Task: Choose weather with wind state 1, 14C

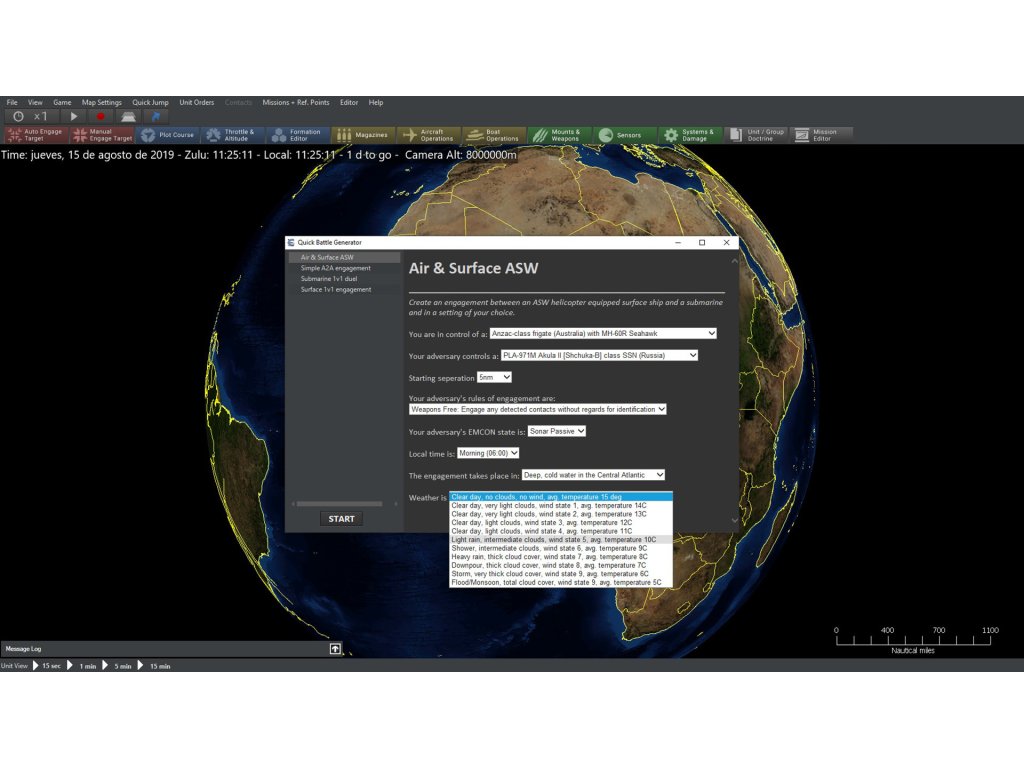Action: point(561,505)
